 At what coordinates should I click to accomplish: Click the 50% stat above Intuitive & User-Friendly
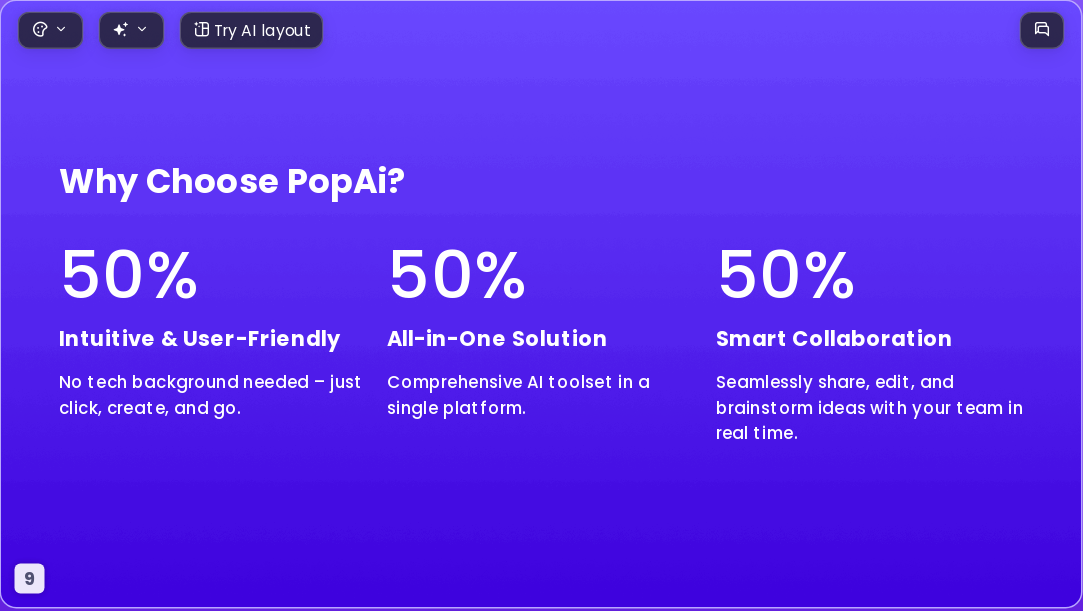tap(129, 275)
